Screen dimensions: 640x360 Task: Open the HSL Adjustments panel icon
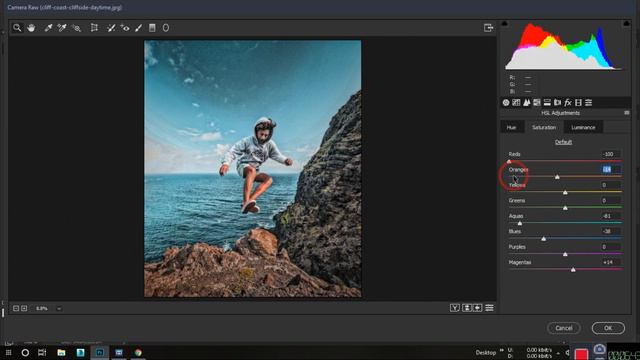coord(537,102)
